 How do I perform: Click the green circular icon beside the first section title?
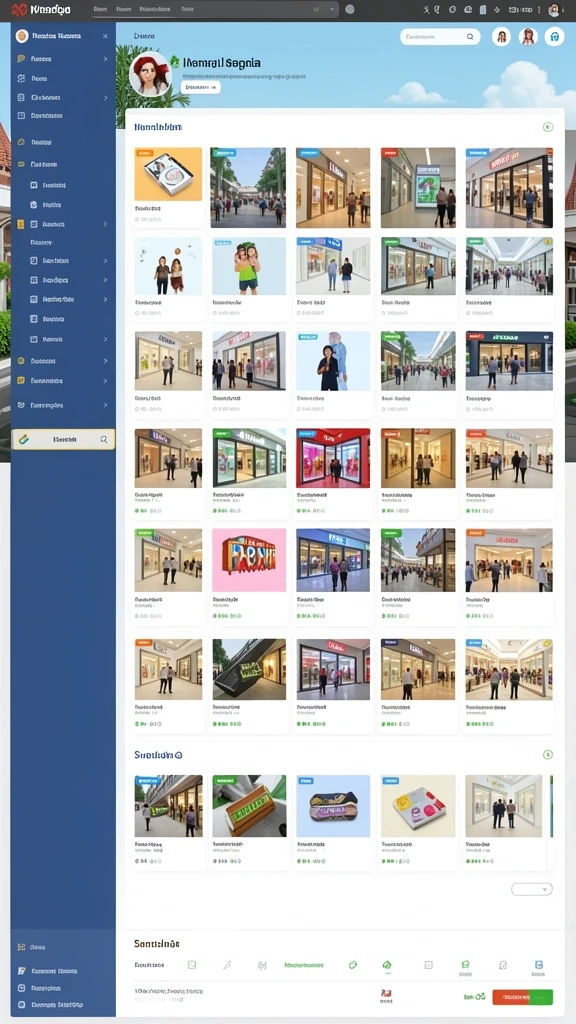(x=548, y=127)
